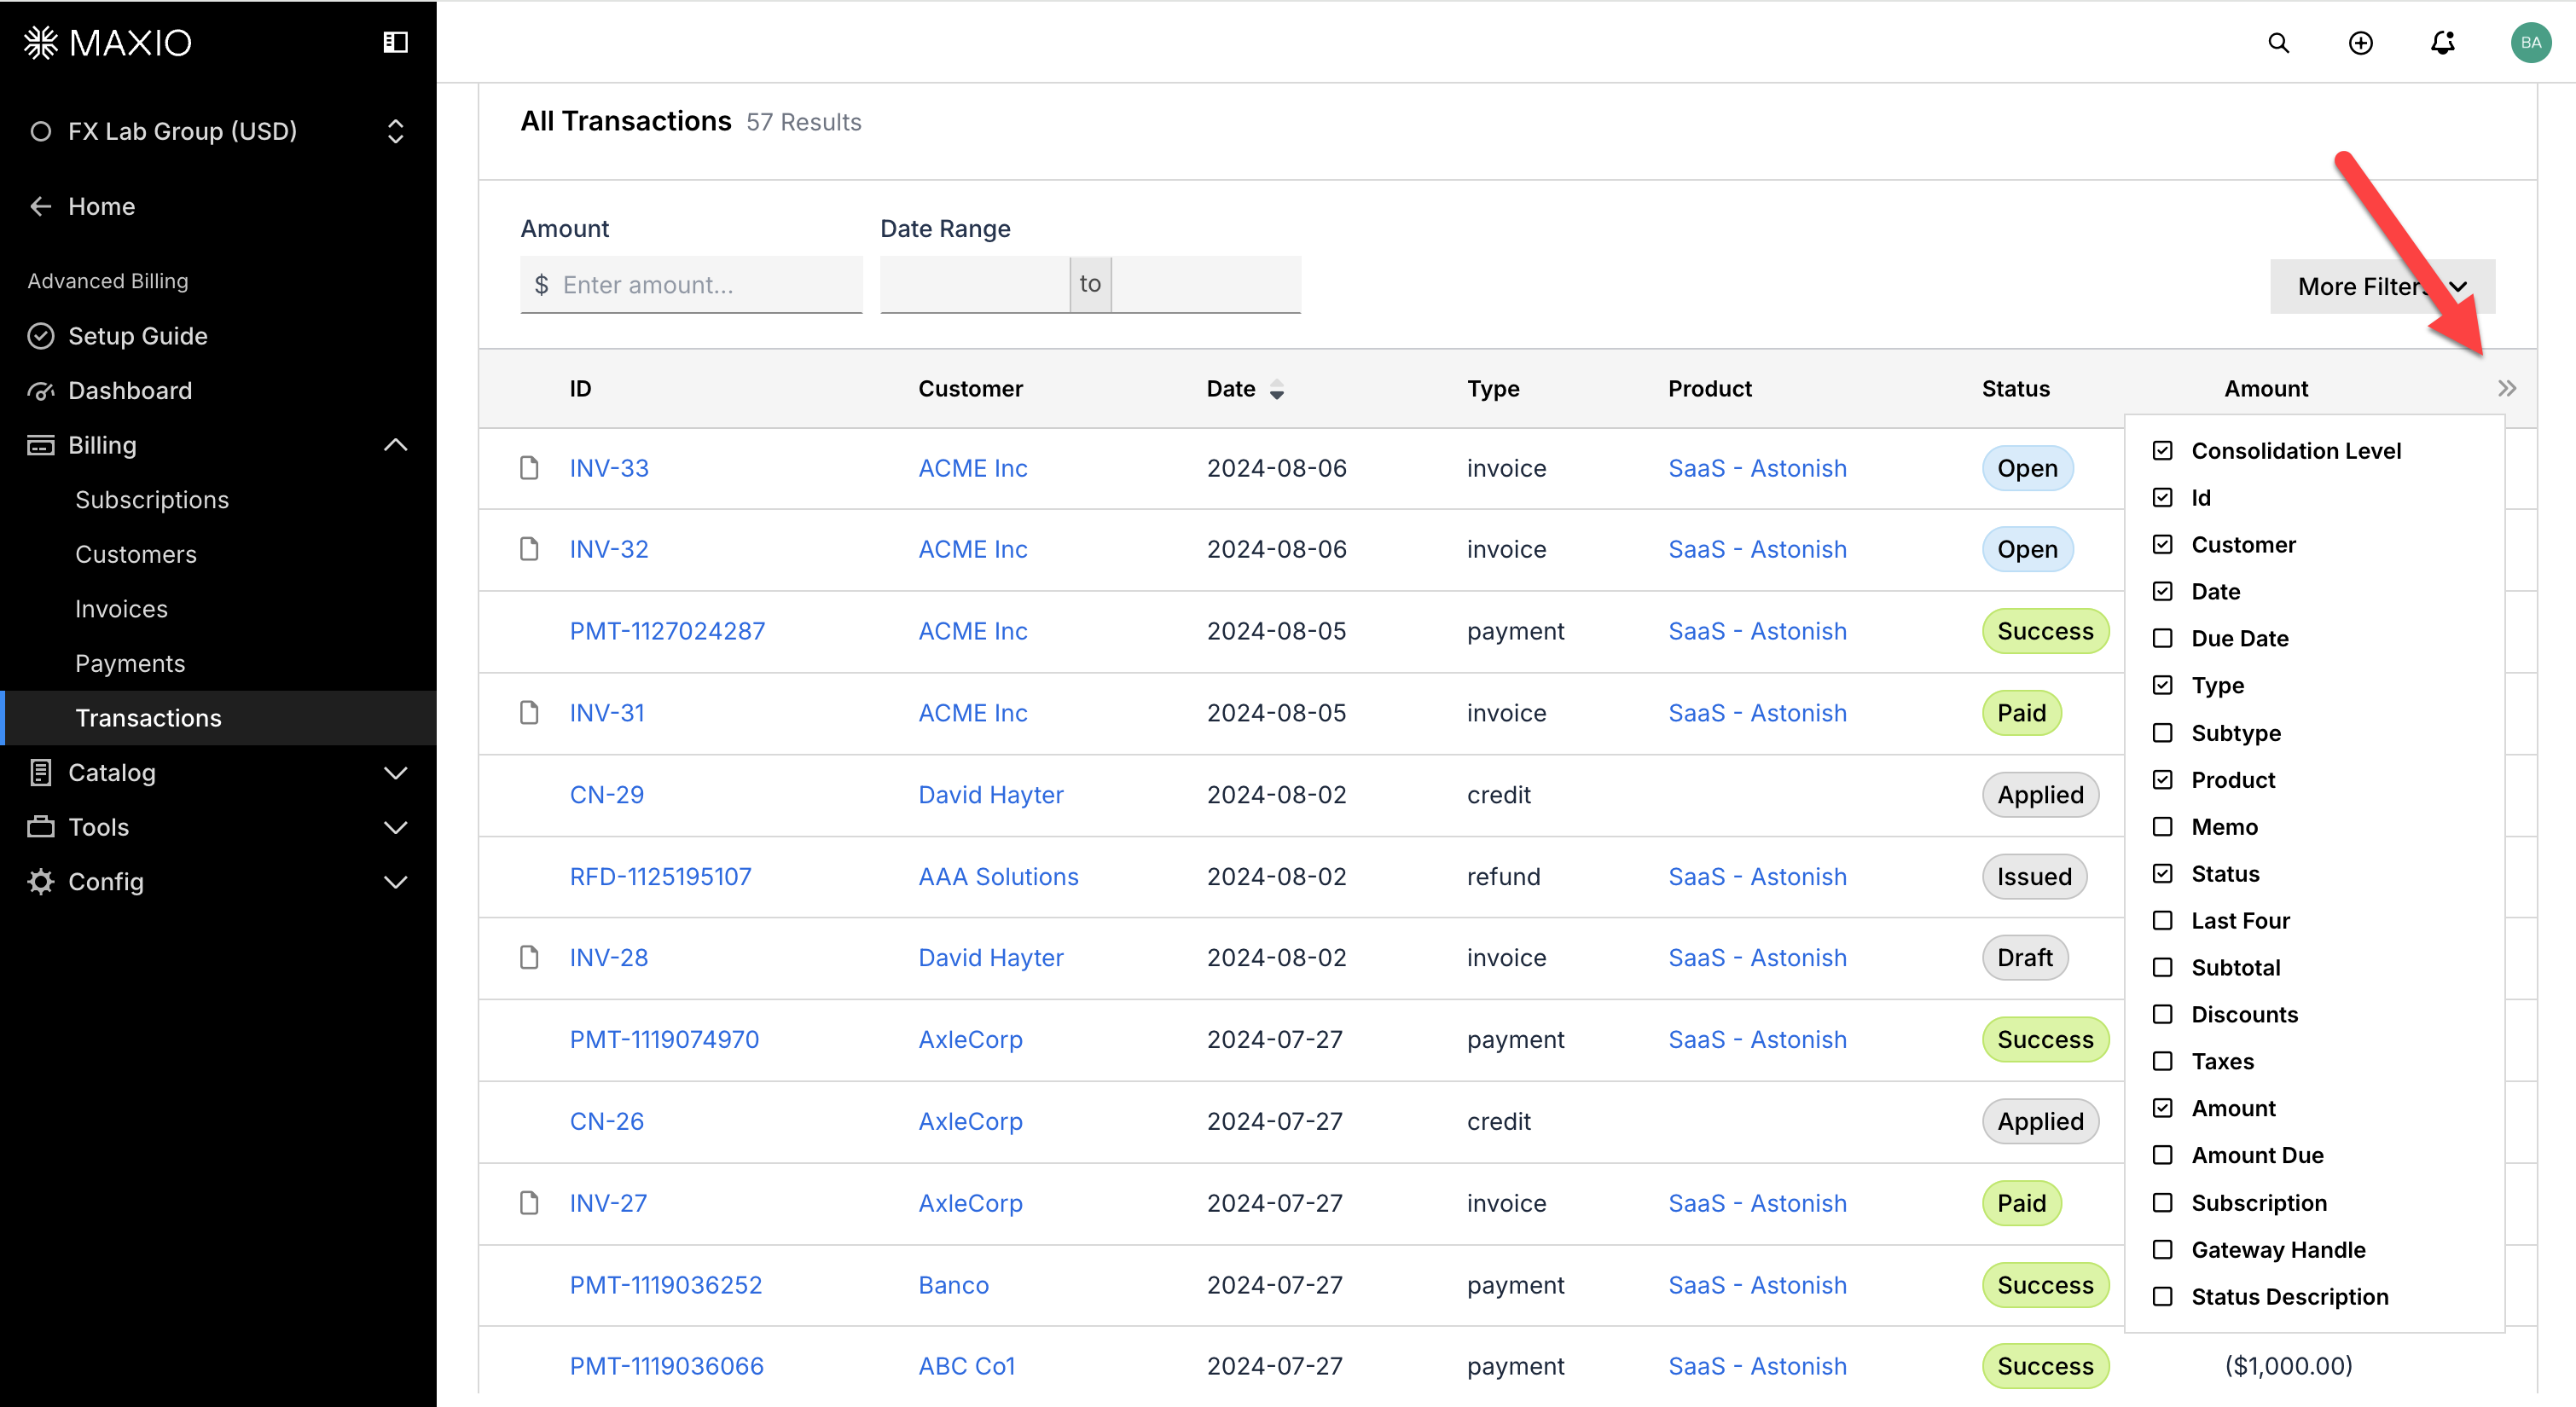Collapse the Billing section chevron
The width and height of the screenshot is (2576, 1407).
tap(395, 445)
